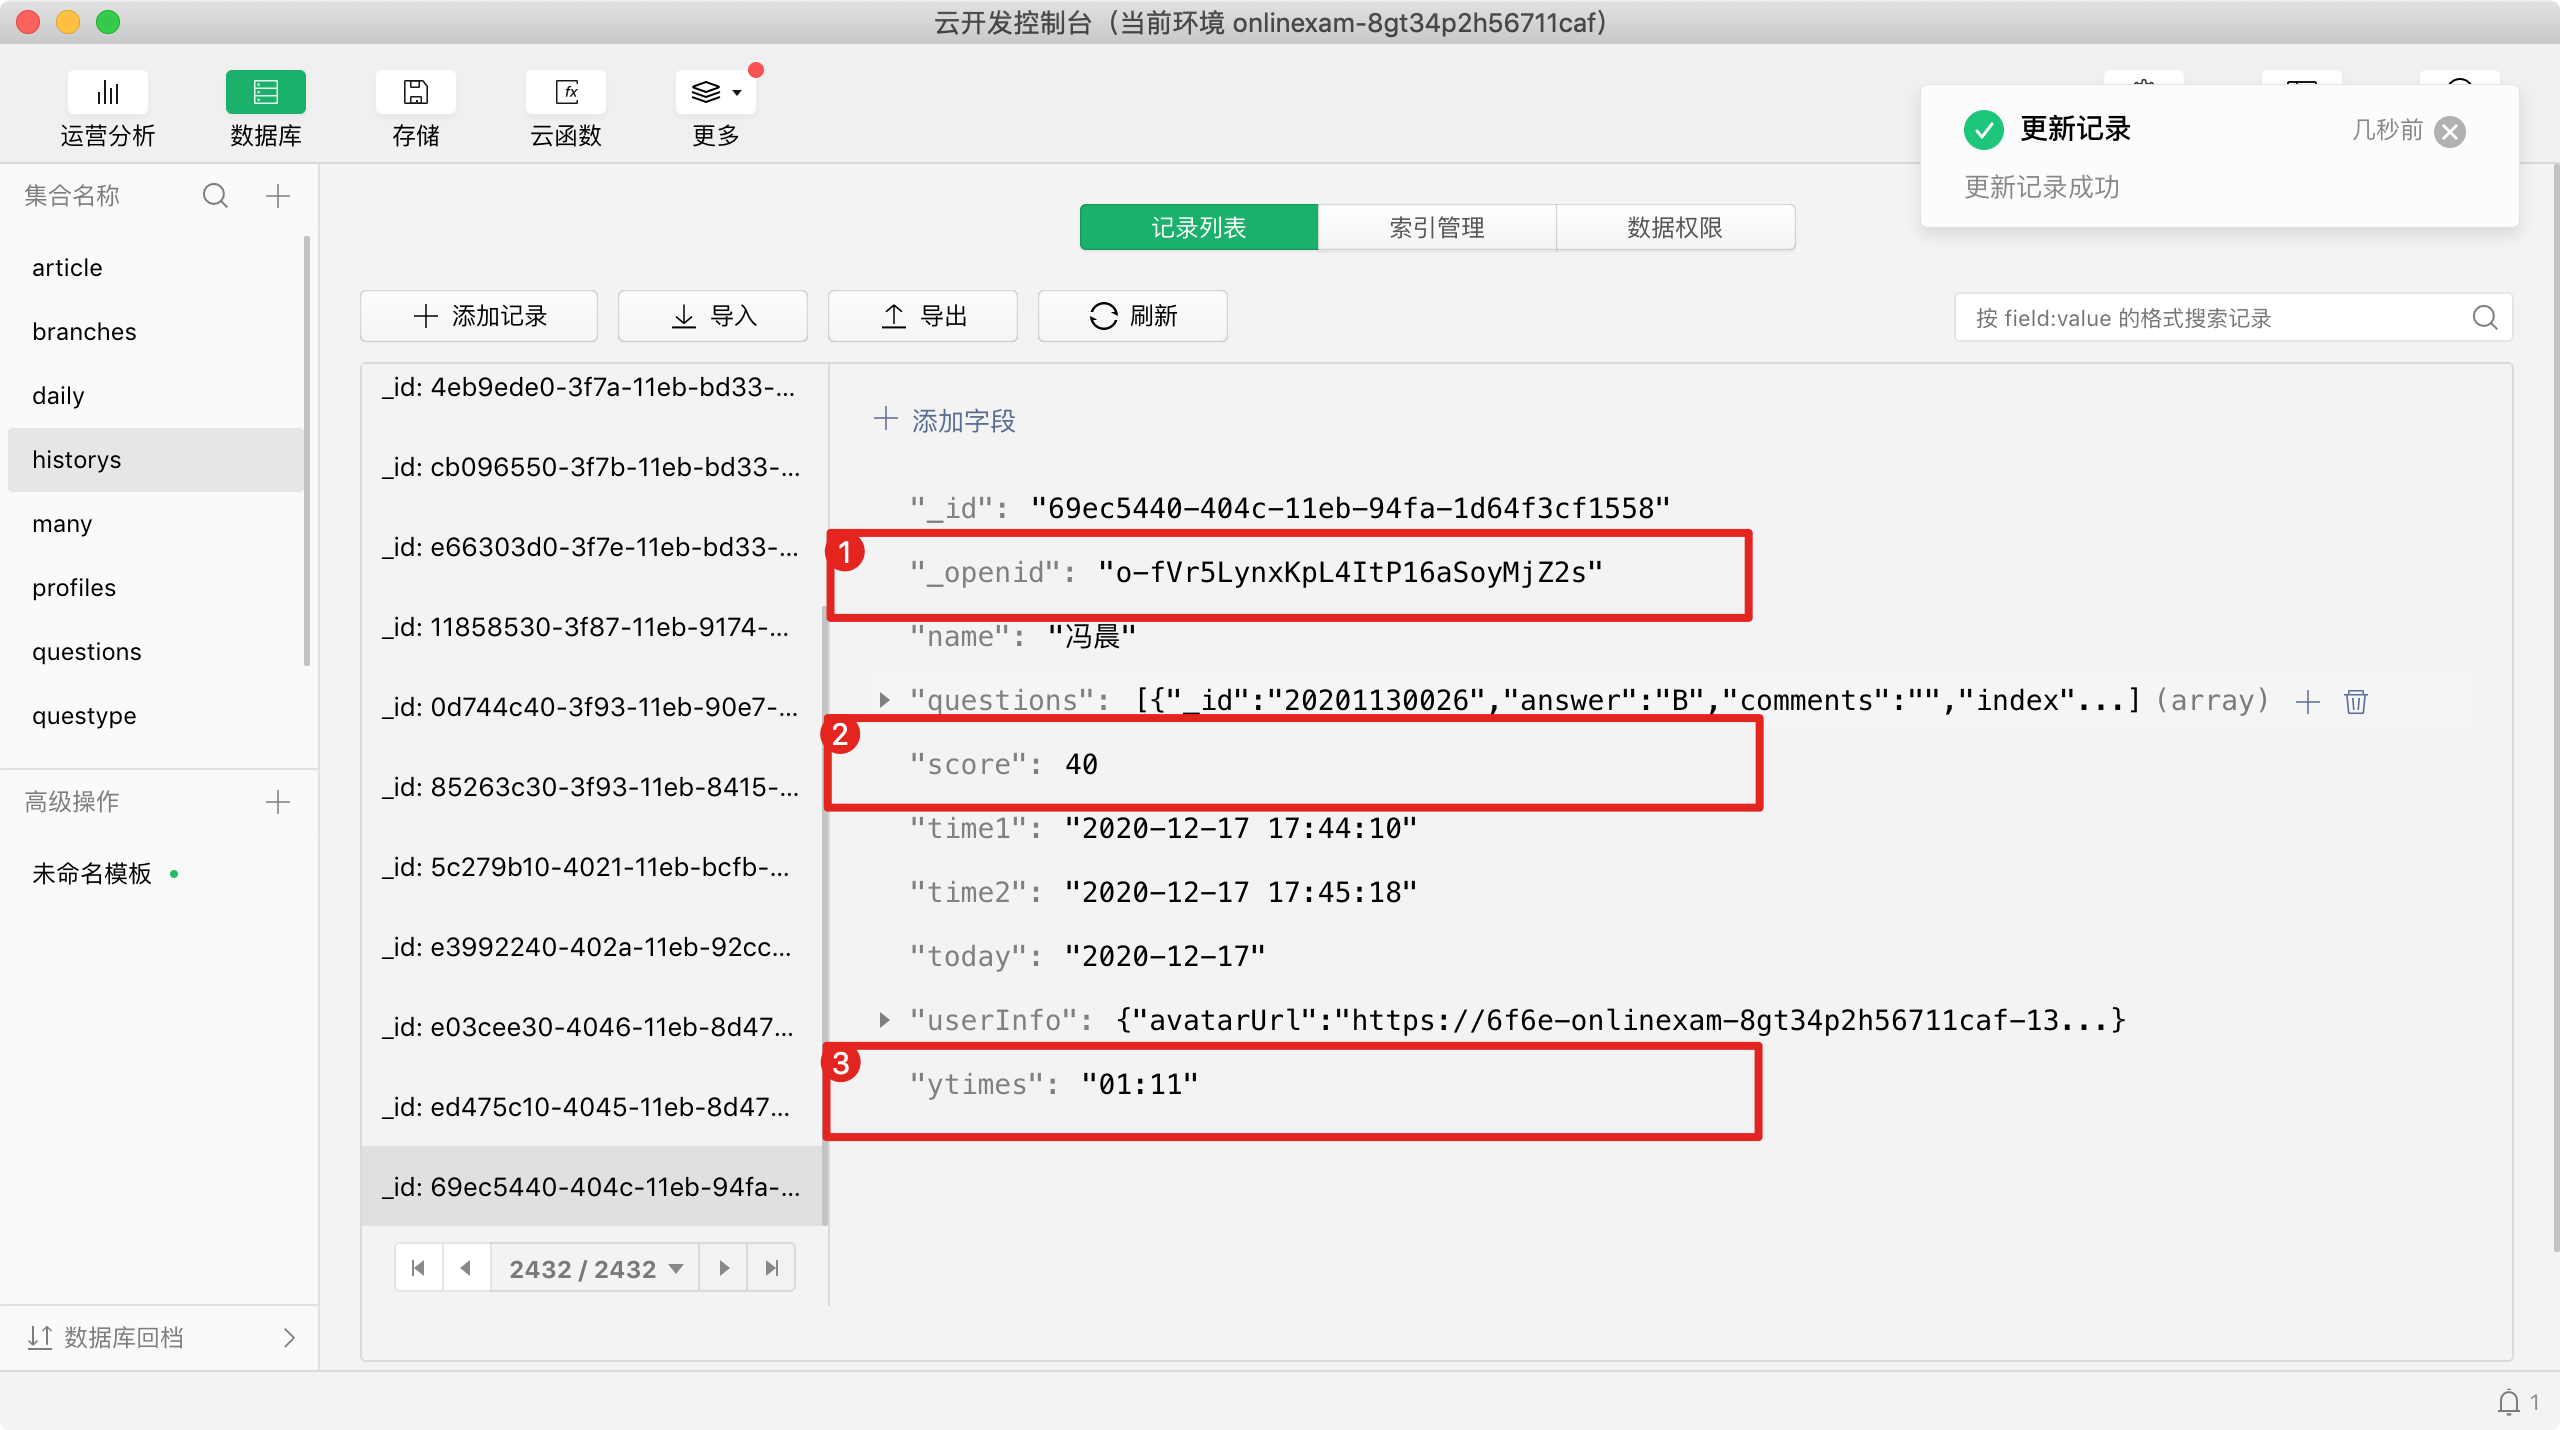Delete the questions field with trash icon
The image size is (2560, 1430).
tap(2356, 701)
